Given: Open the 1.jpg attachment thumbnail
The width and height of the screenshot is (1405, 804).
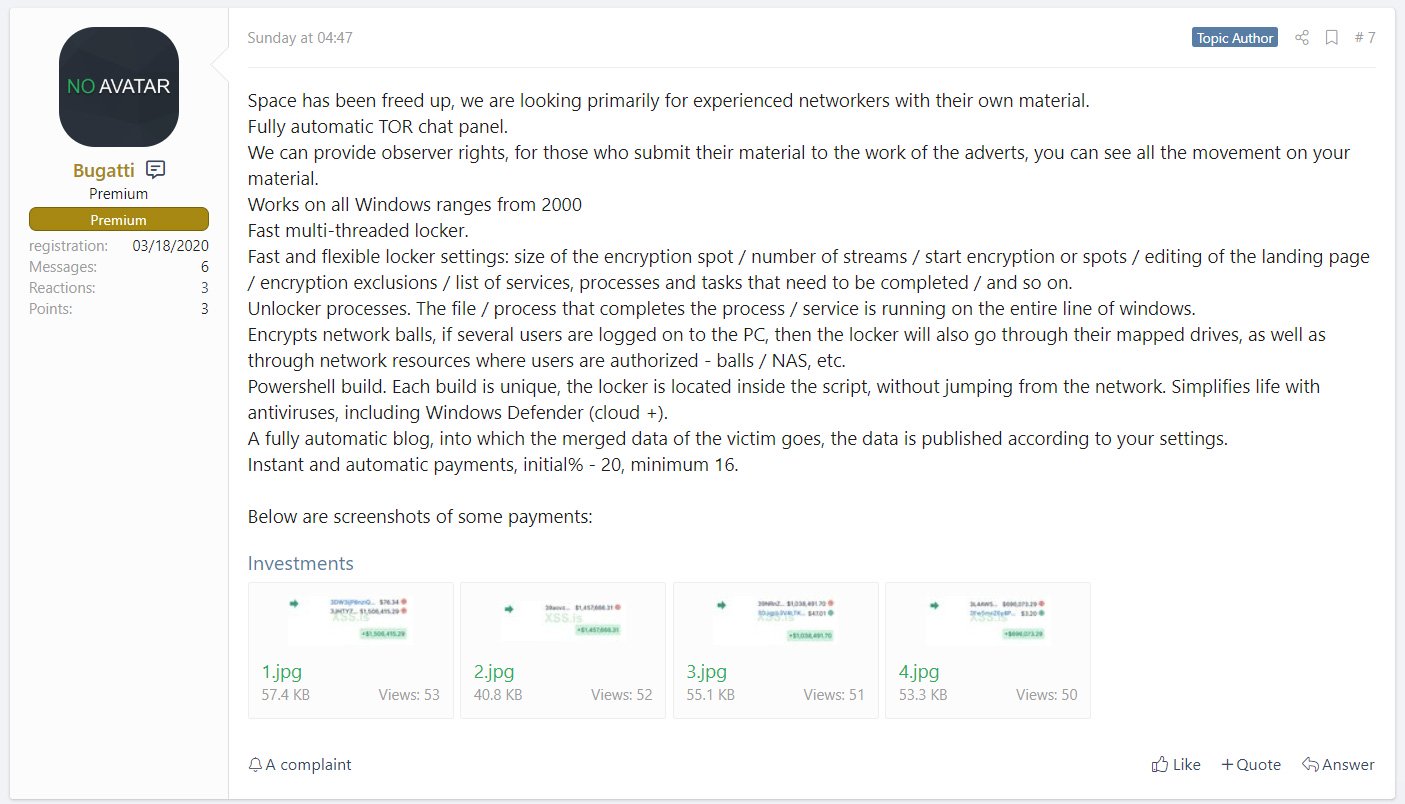Looking at the screenshot, I should pyautogui.click(x=351, y=619).
